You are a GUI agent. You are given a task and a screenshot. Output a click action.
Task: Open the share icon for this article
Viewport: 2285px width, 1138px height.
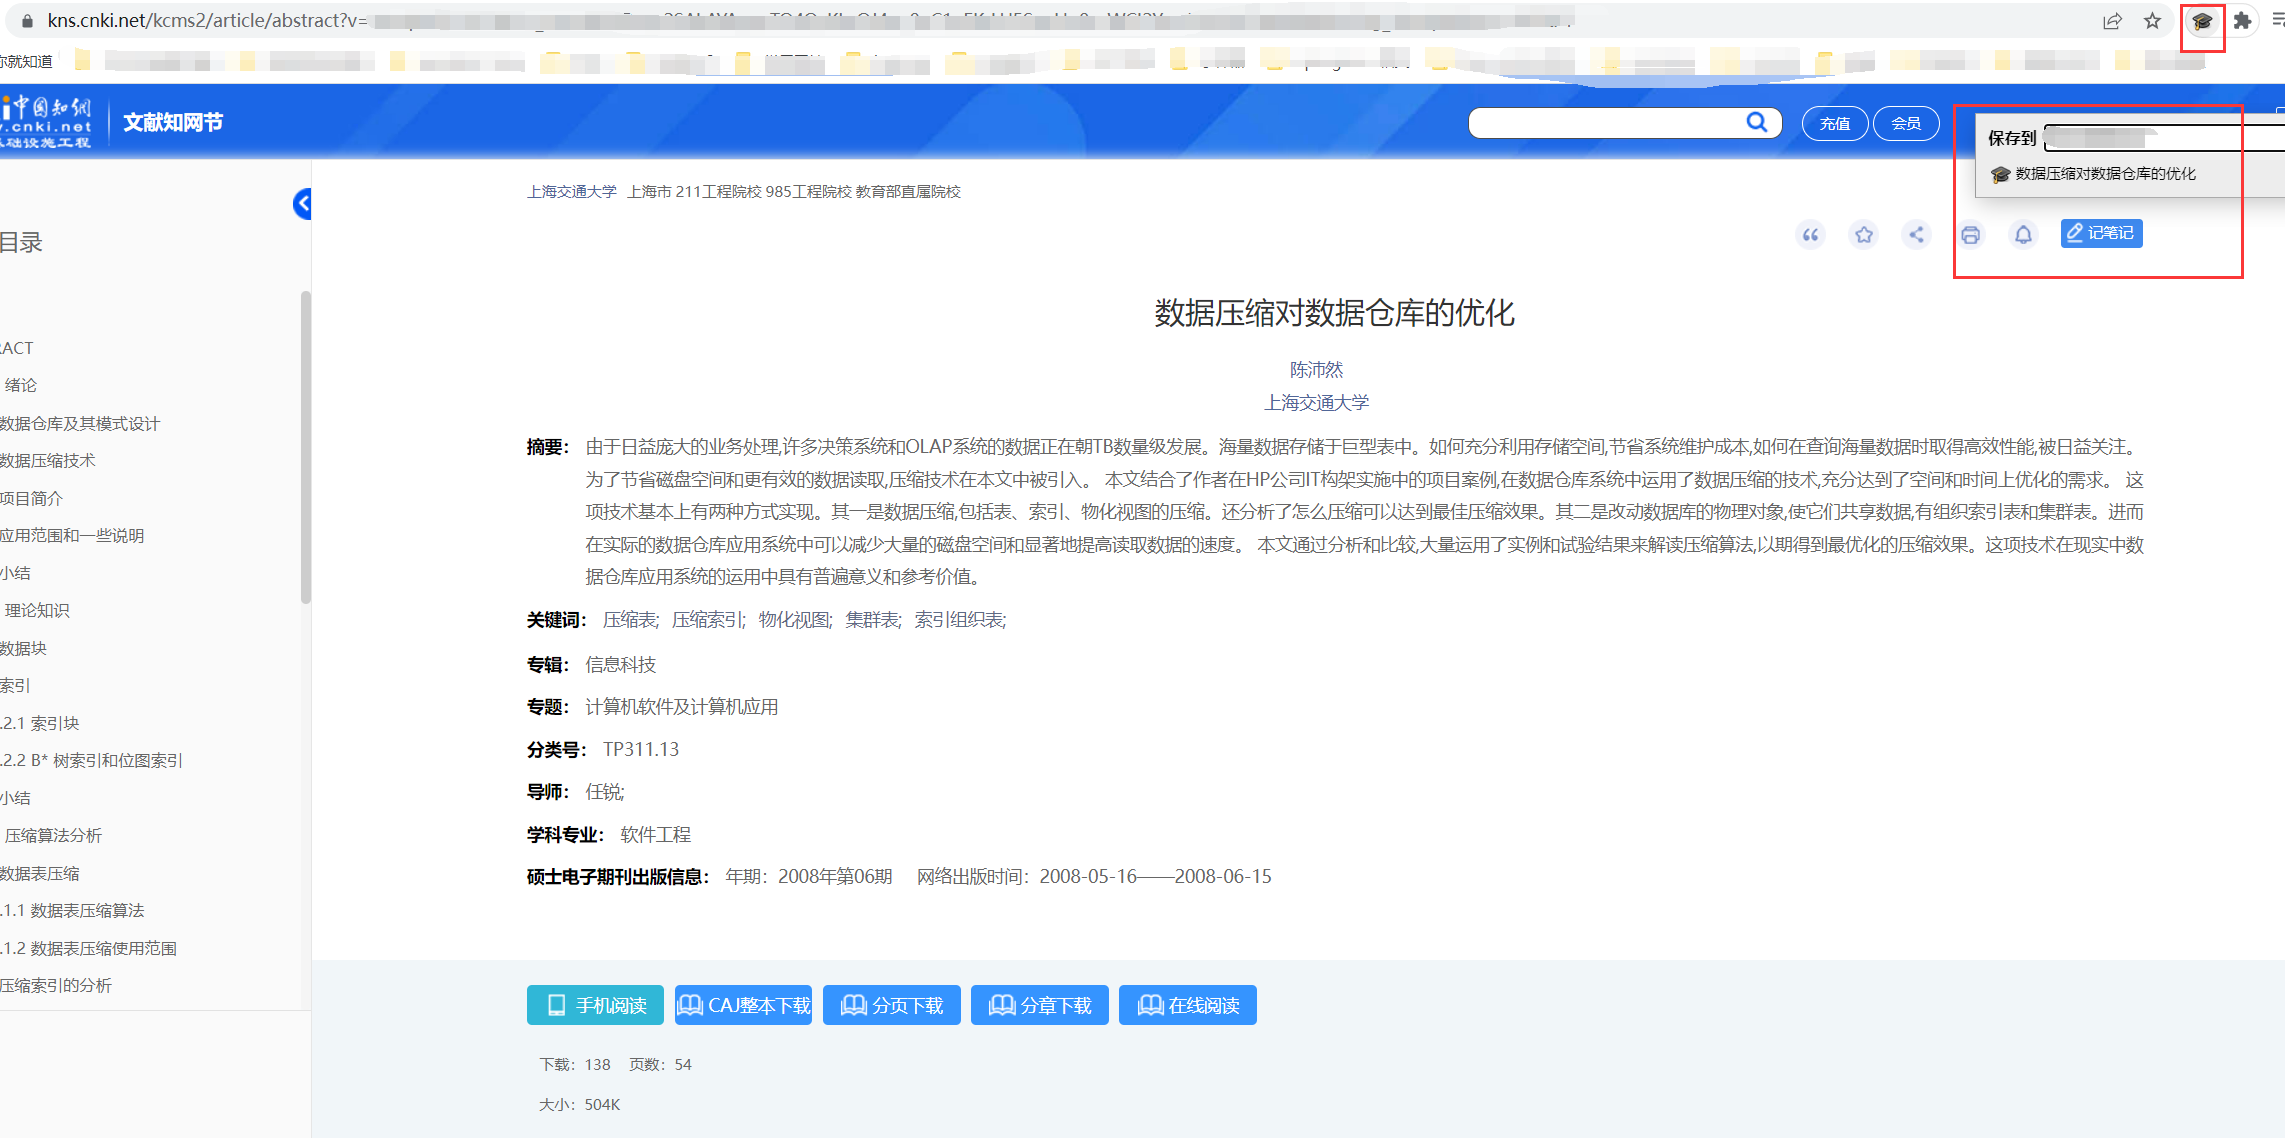pyautogui.click(x=1916, y=234)
